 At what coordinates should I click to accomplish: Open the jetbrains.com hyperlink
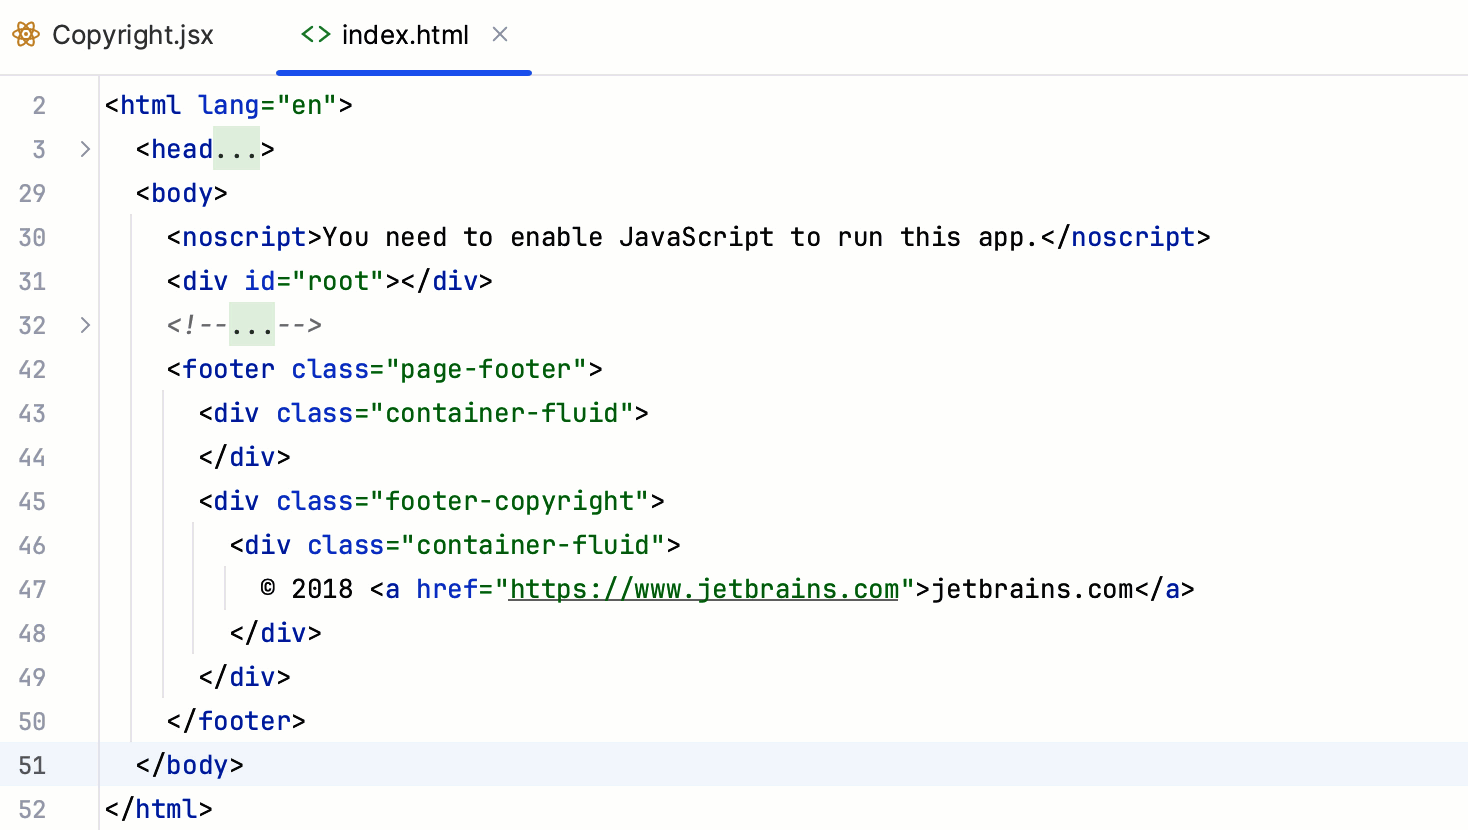click(x=703, y=589)
